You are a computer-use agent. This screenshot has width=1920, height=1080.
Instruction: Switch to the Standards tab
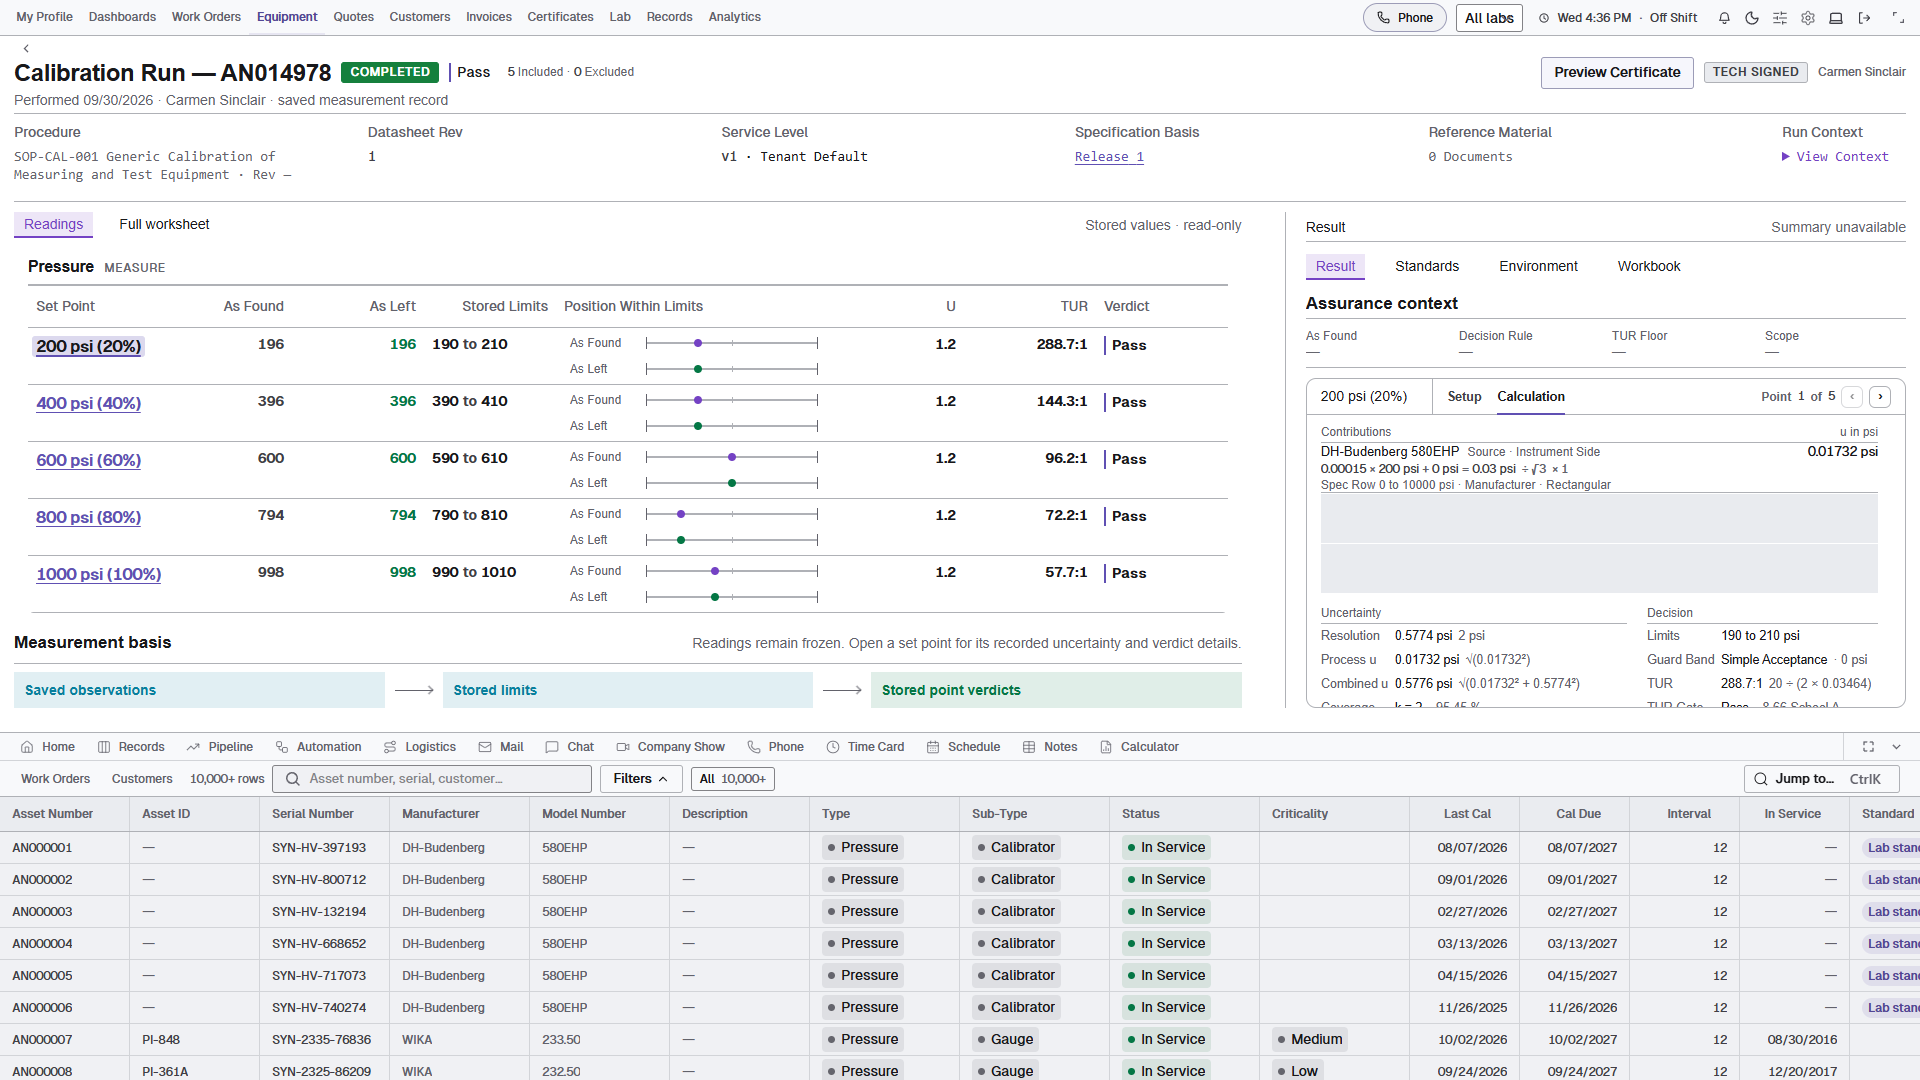pos(1427,266)
